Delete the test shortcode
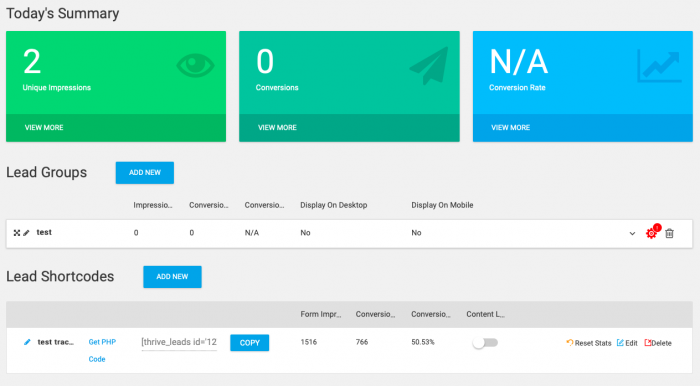Screen dimensions: 700x386 [658, 343]
